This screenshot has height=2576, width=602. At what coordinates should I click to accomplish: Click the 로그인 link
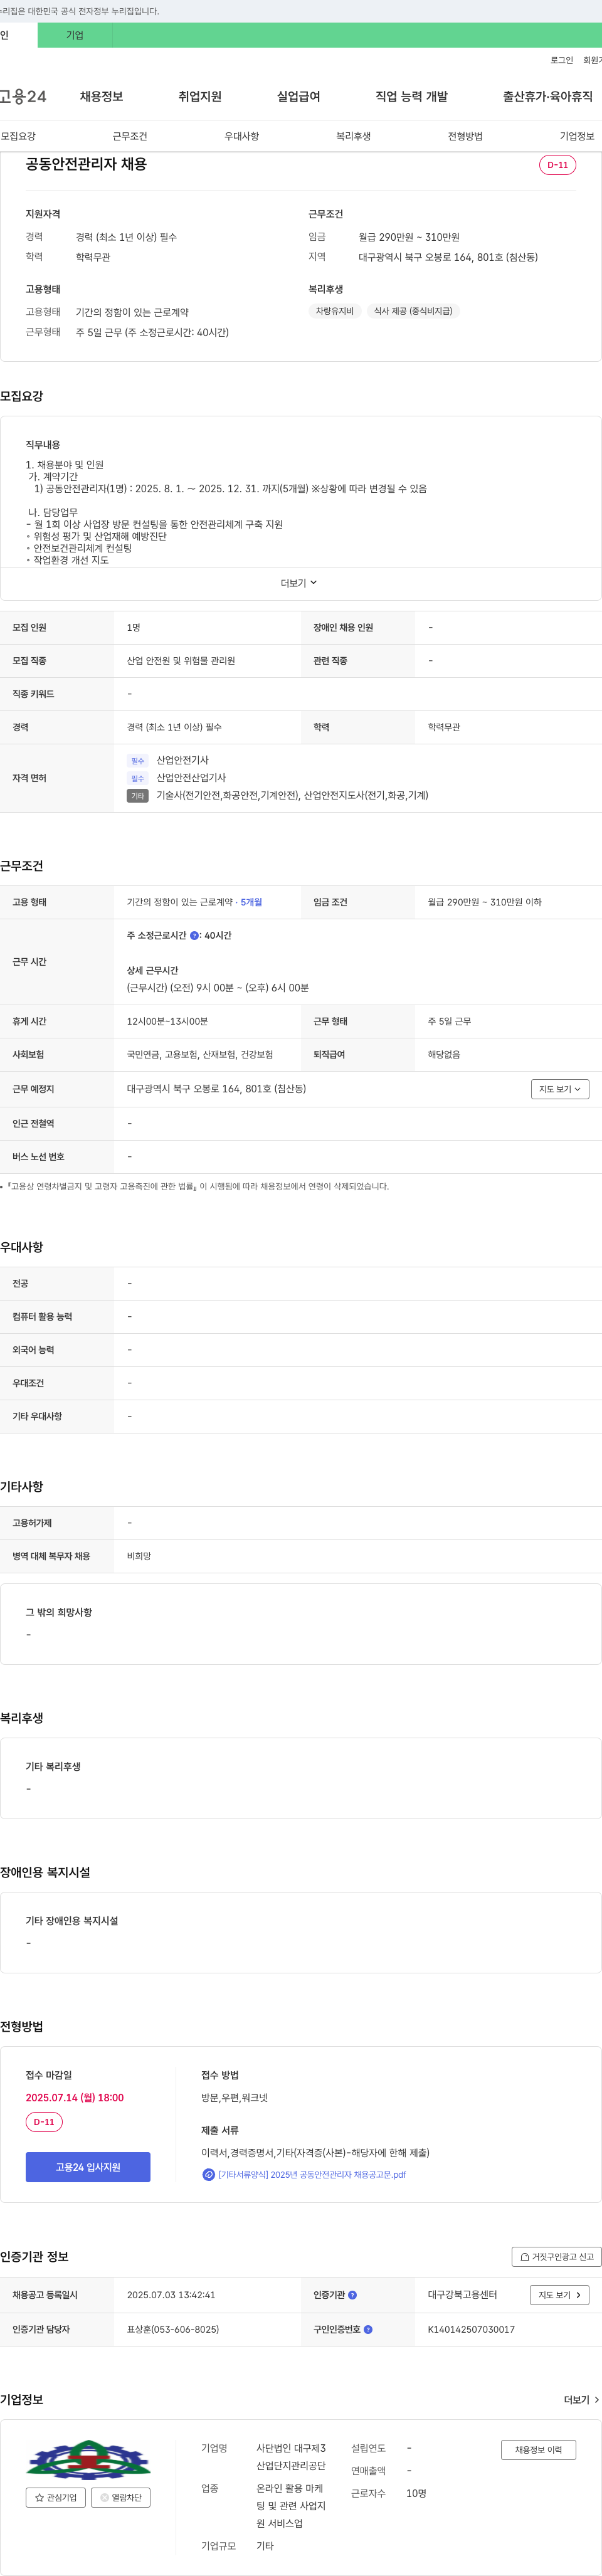click(562, 60)
